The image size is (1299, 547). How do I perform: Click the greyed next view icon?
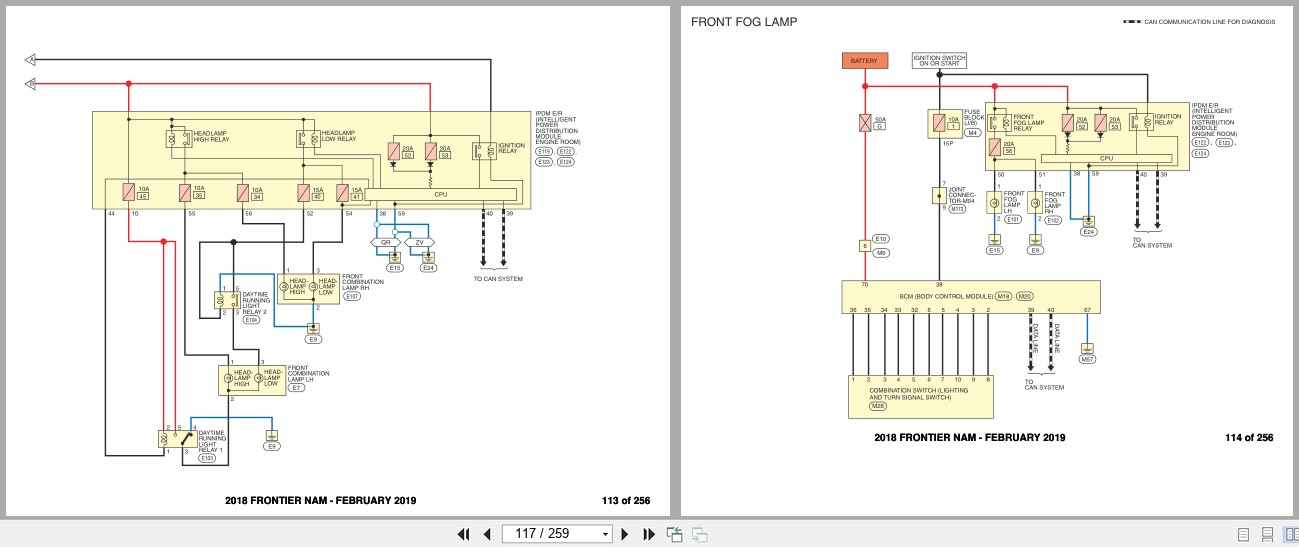[700, 534]
